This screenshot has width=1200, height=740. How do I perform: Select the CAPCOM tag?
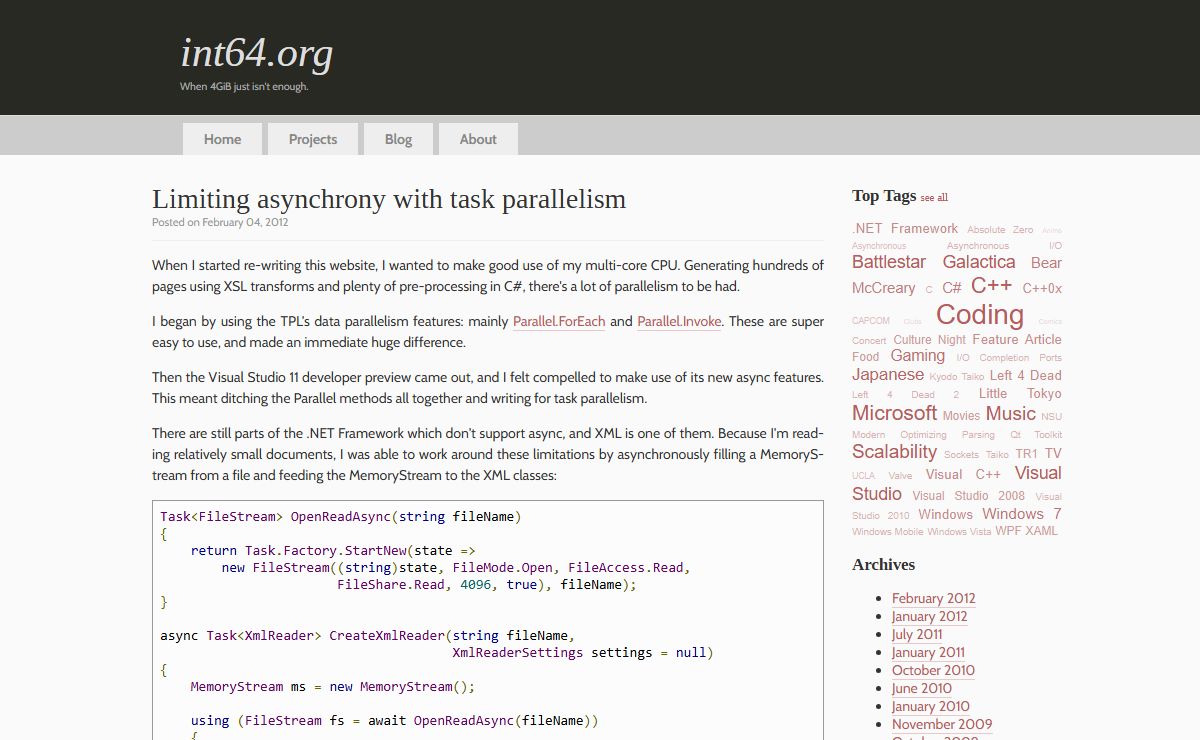coord(870,321)
